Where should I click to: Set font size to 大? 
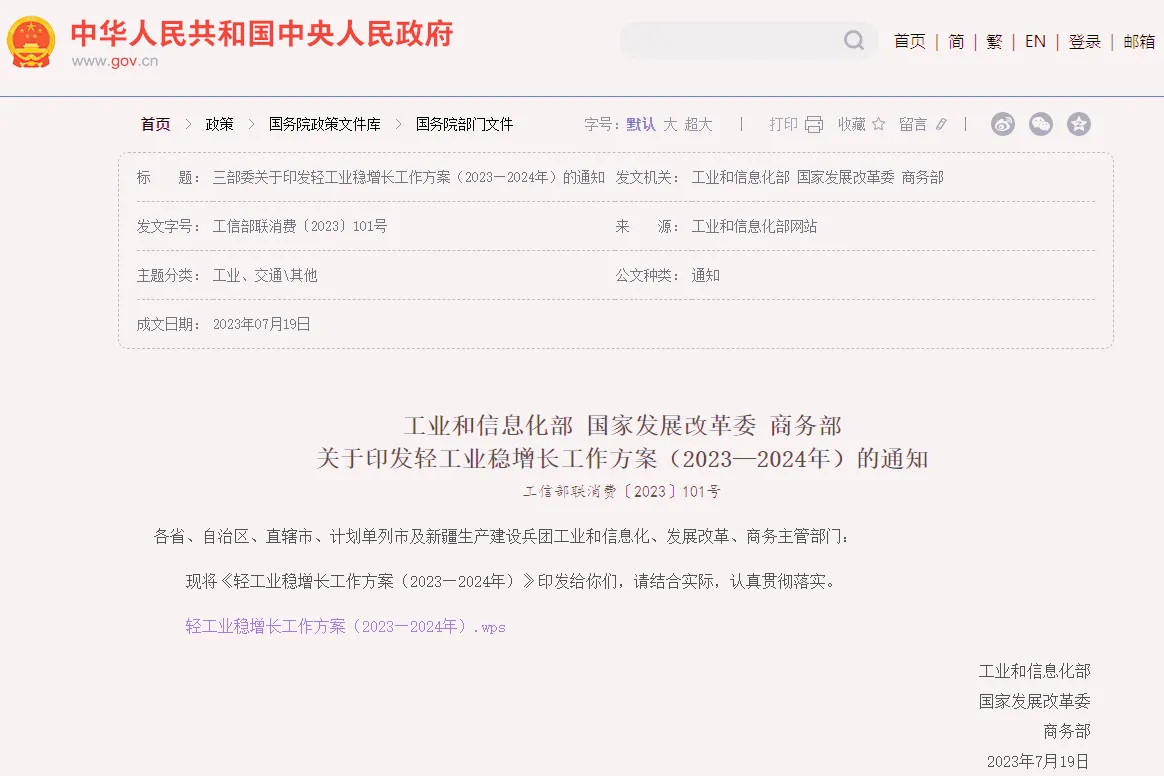click(x=670, y=124)
